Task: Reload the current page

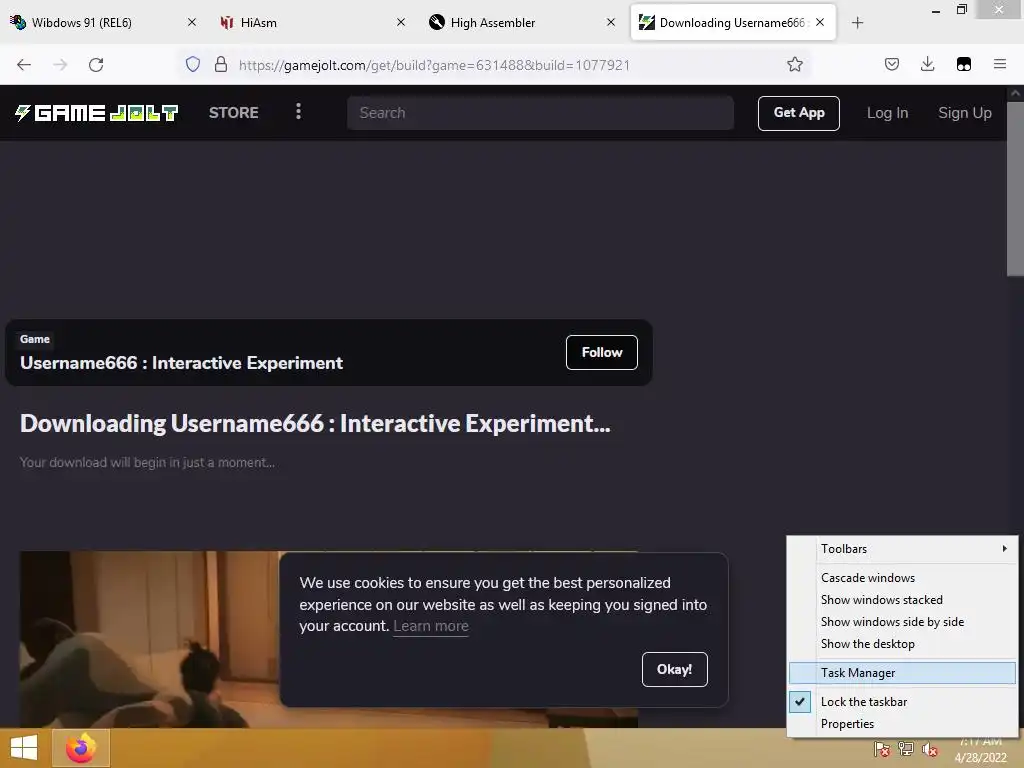Action: pos(96,64)
